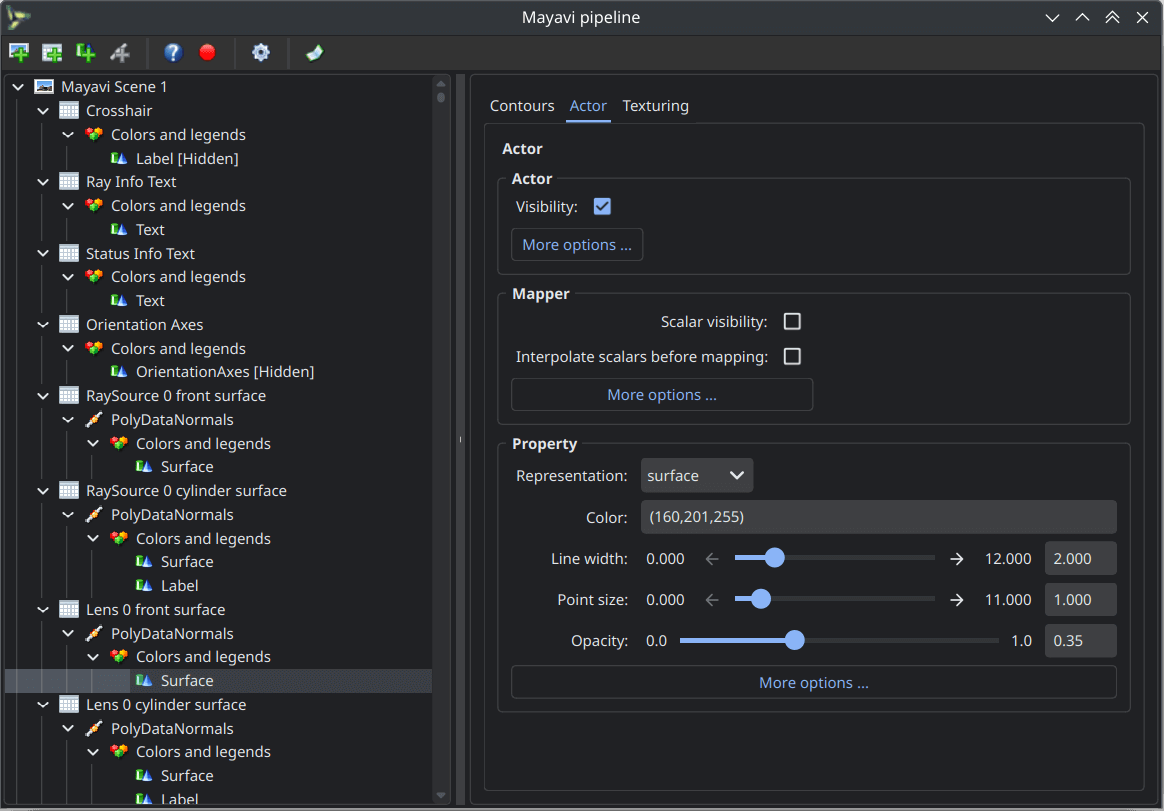Image resolution: width=1164 pixels, height=811 pixels.
Task: Click PolyDataNormals filter icon under Lens 0 front surface
Action: pyautogui.click(x=94, y=634)
